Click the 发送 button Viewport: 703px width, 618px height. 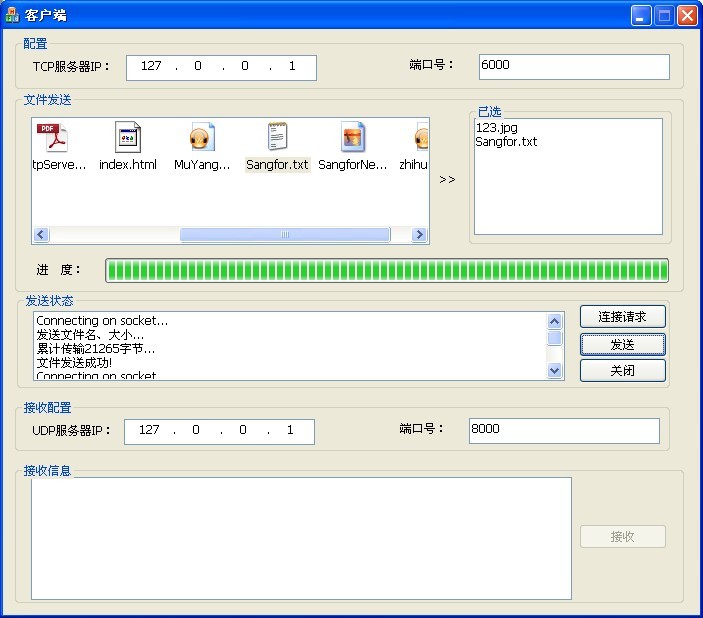pos(622,344)
